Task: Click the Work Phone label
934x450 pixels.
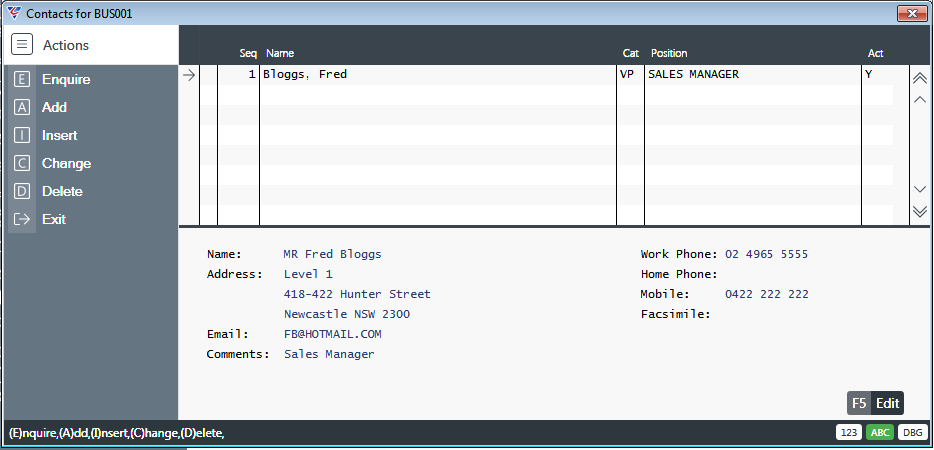Action: 679,255
